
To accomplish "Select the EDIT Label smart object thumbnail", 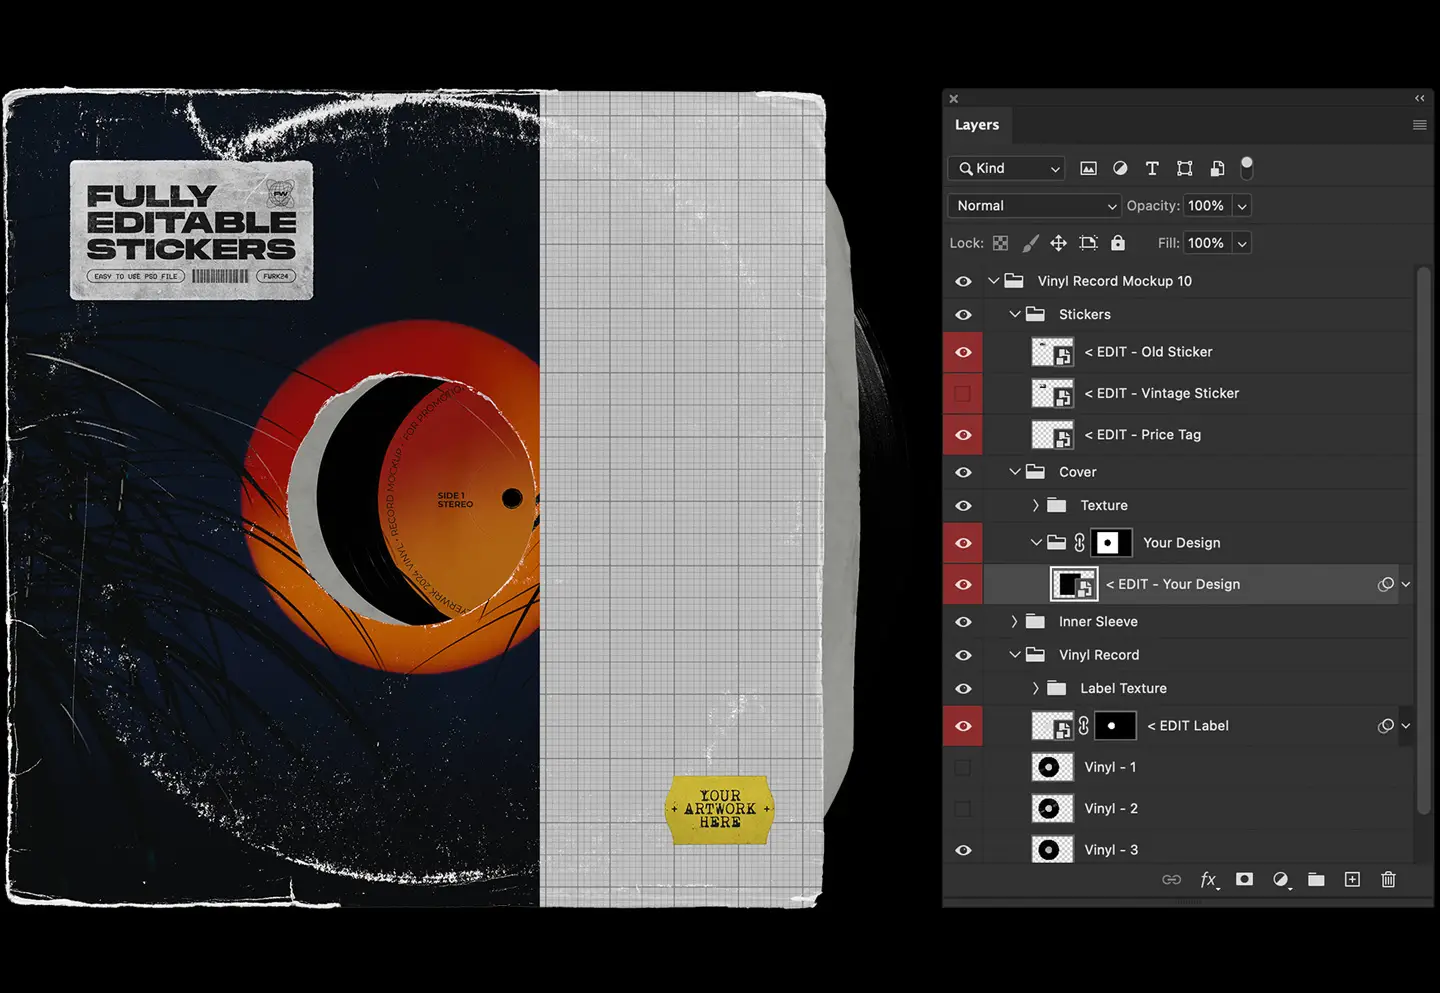I will [x=1052, y=726].
